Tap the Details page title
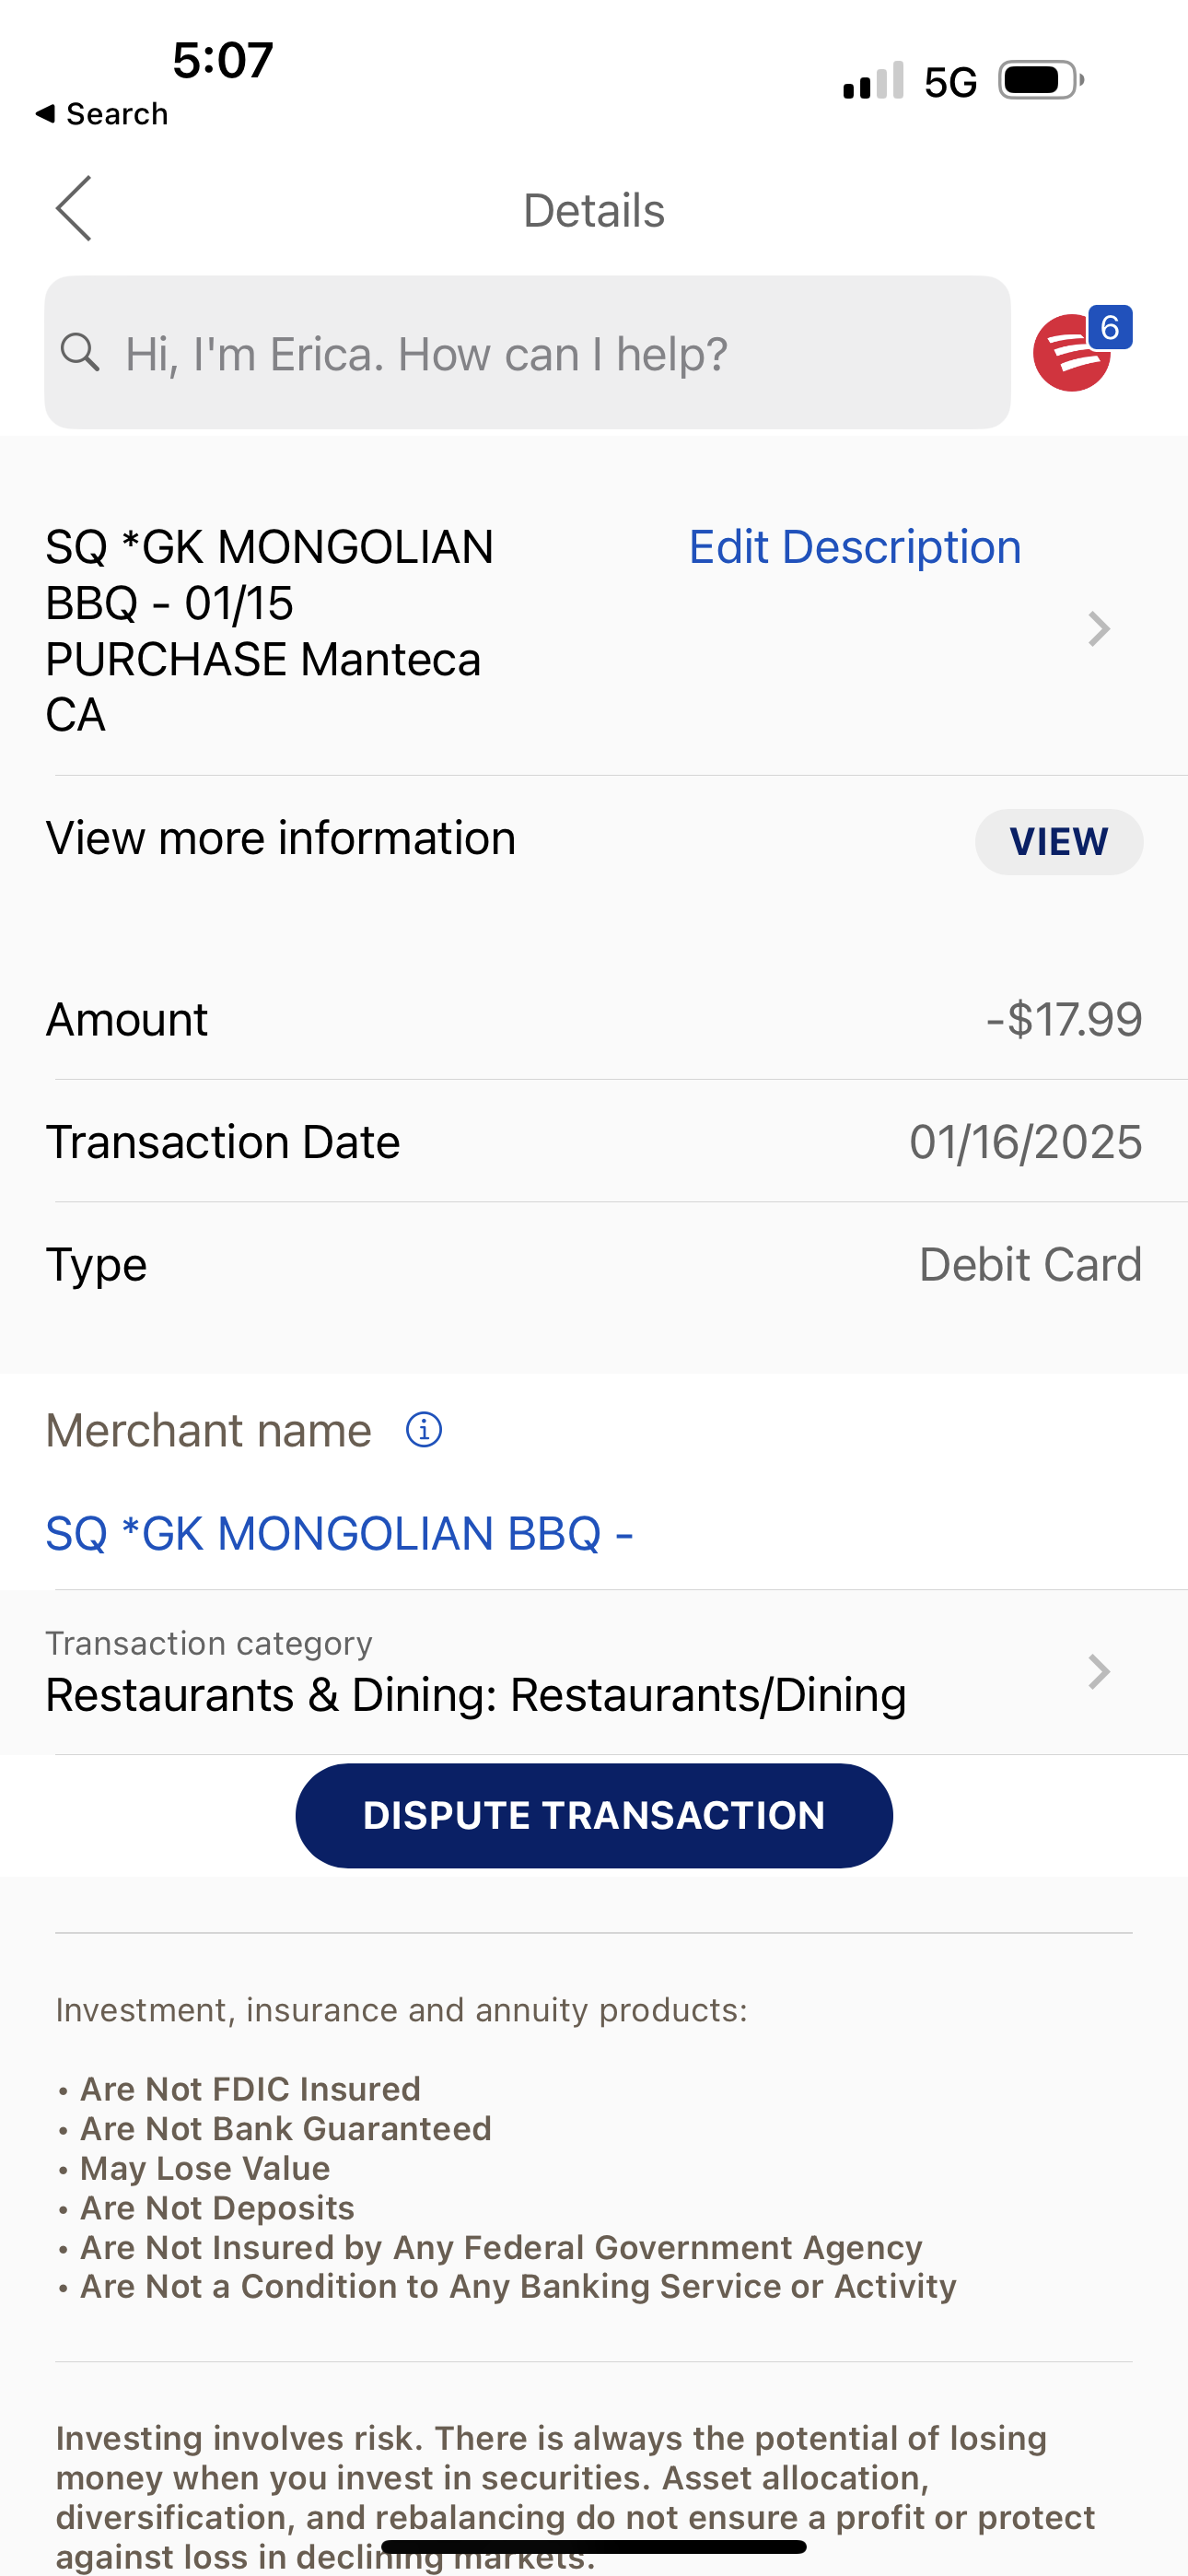This screenshot has width=1188, height=2576. click(x=594, y=211)
